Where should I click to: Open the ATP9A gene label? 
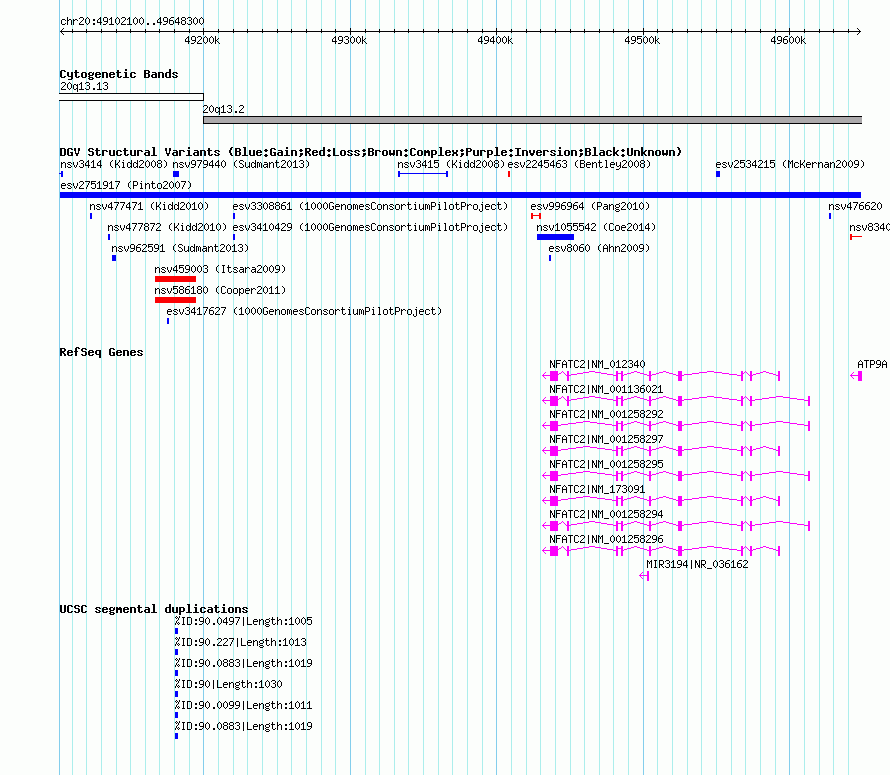click(x=872, y=365)
